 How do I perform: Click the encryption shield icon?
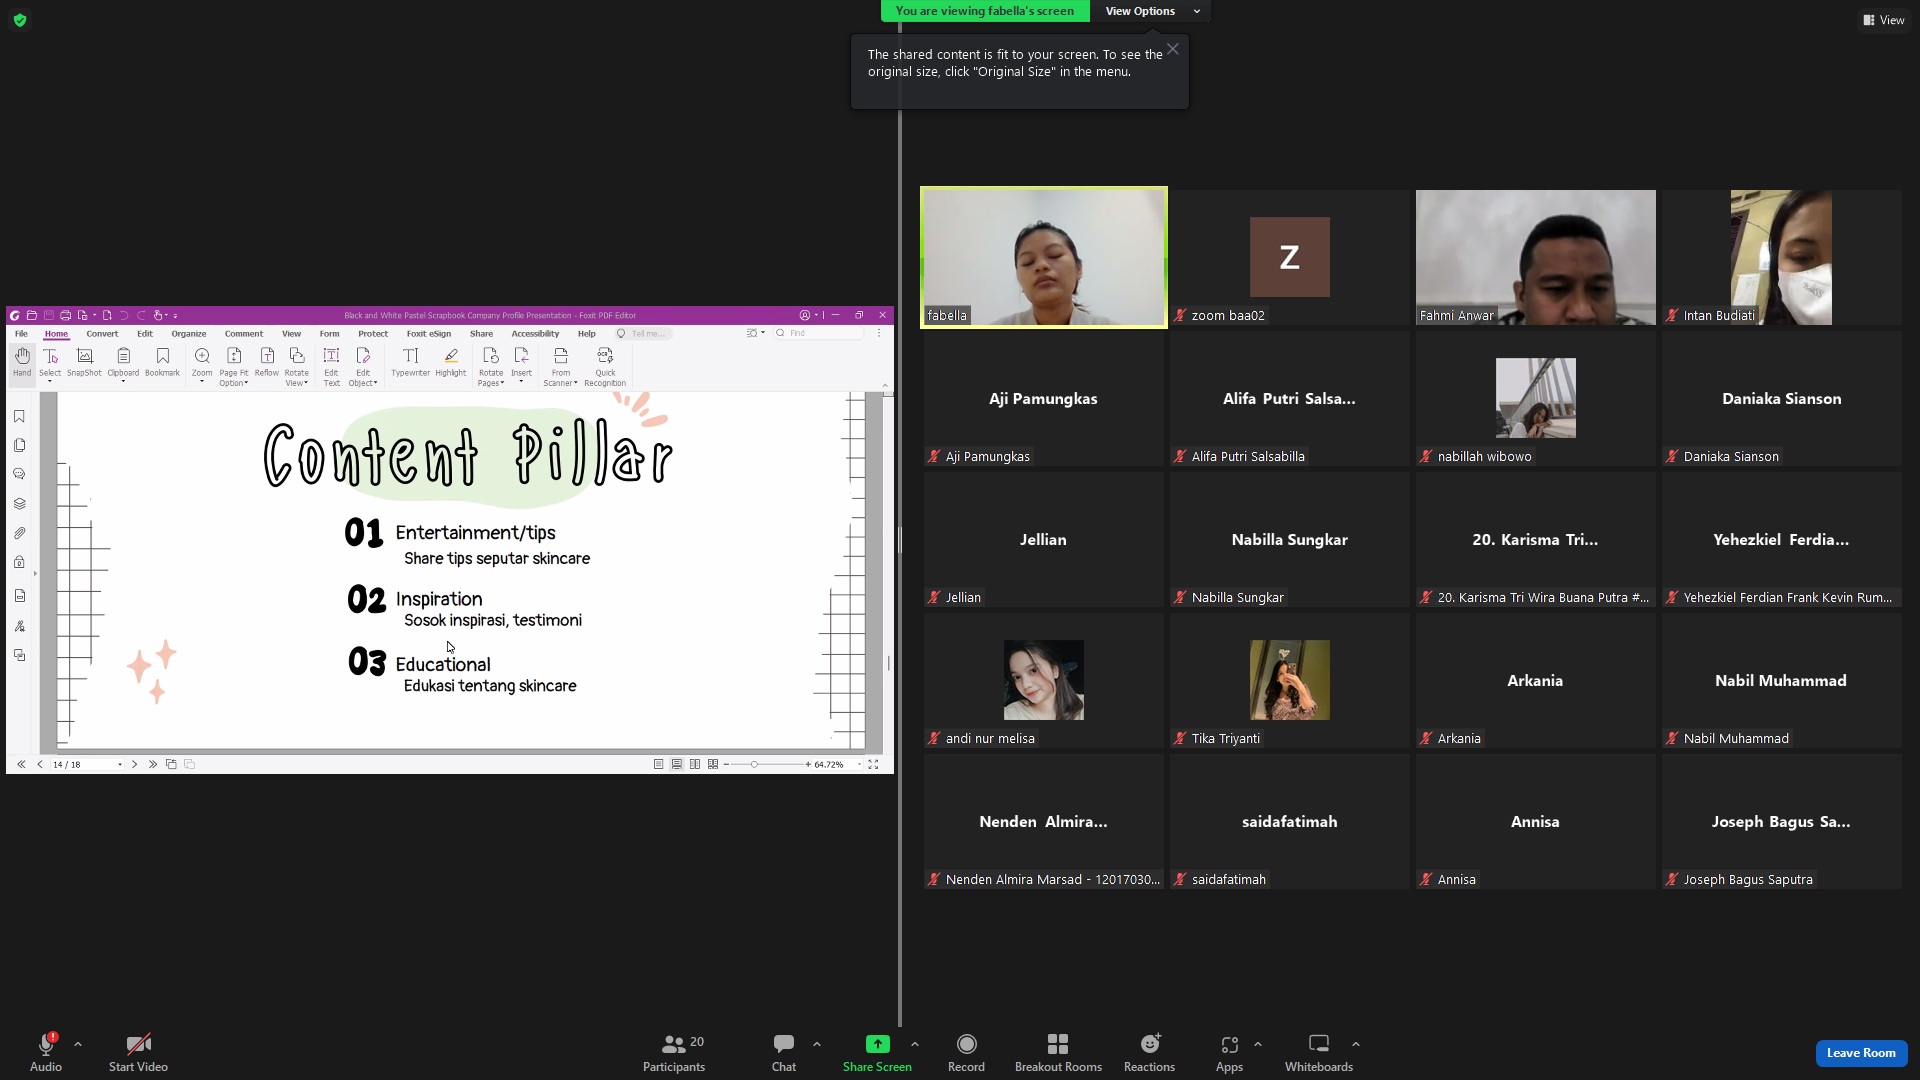[20, 20]
